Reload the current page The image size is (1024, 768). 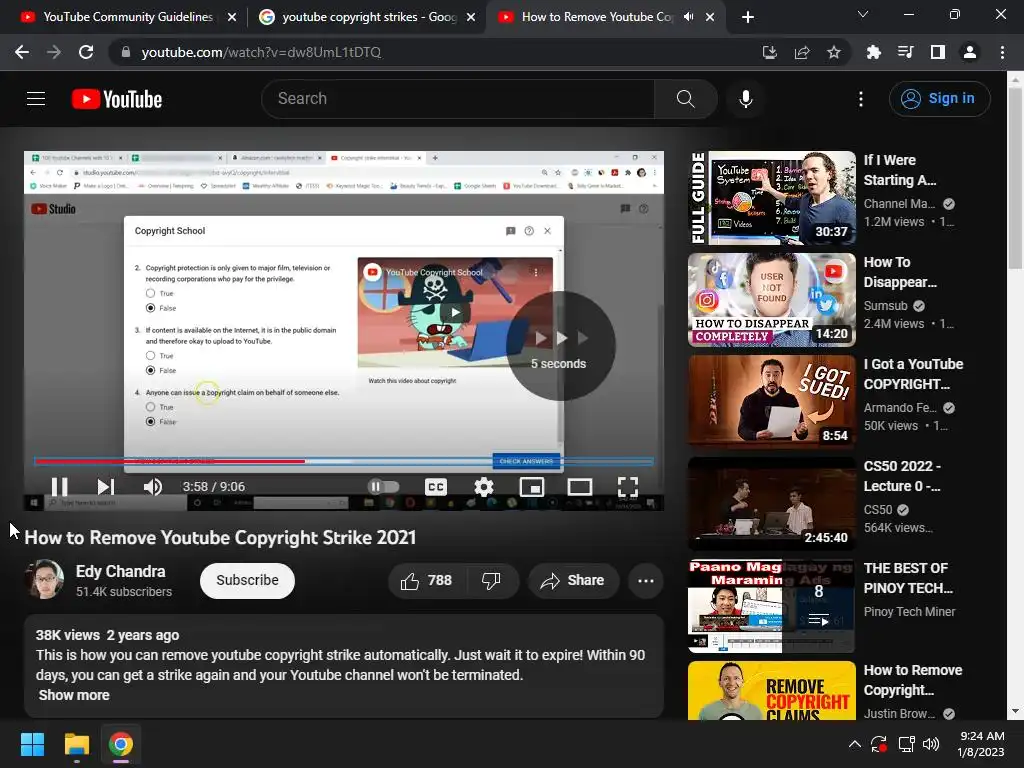tap(86, 52)
